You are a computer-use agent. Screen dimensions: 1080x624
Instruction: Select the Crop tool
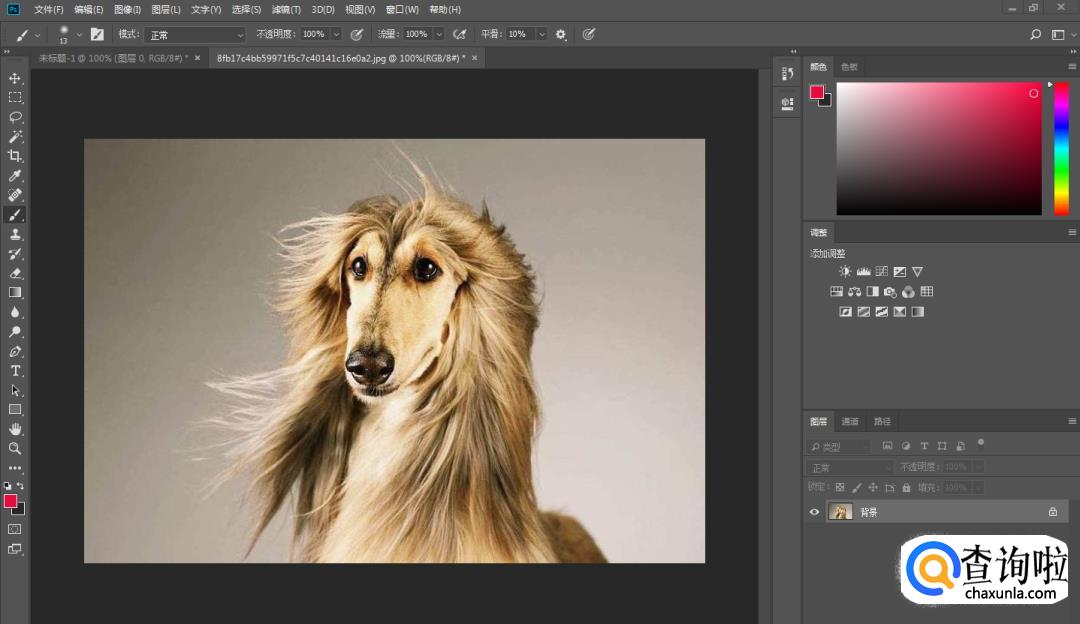click(15, 156)
